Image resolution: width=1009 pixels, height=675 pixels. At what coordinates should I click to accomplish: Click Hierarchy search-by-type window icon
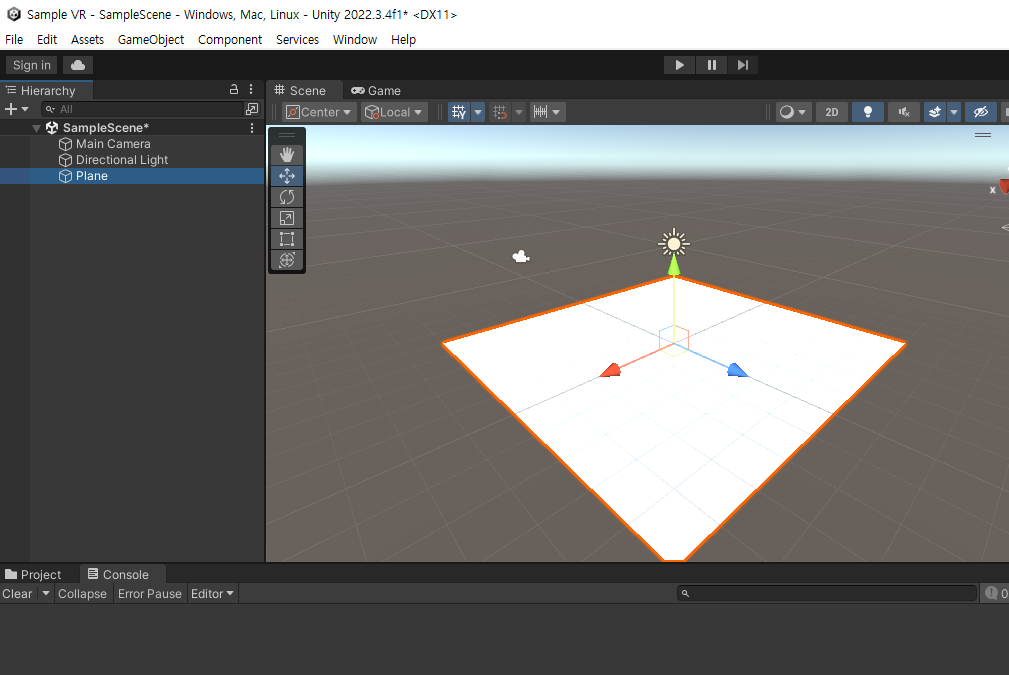tap(252, 109)
